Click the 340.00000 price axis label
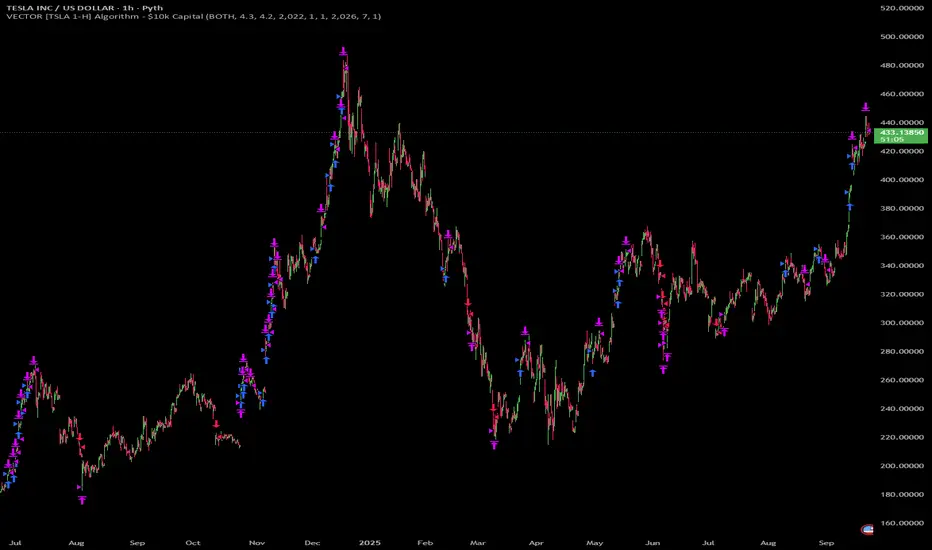Image resolution: width=932 pixels, height=550 pixels. click(x=902, y=265)
